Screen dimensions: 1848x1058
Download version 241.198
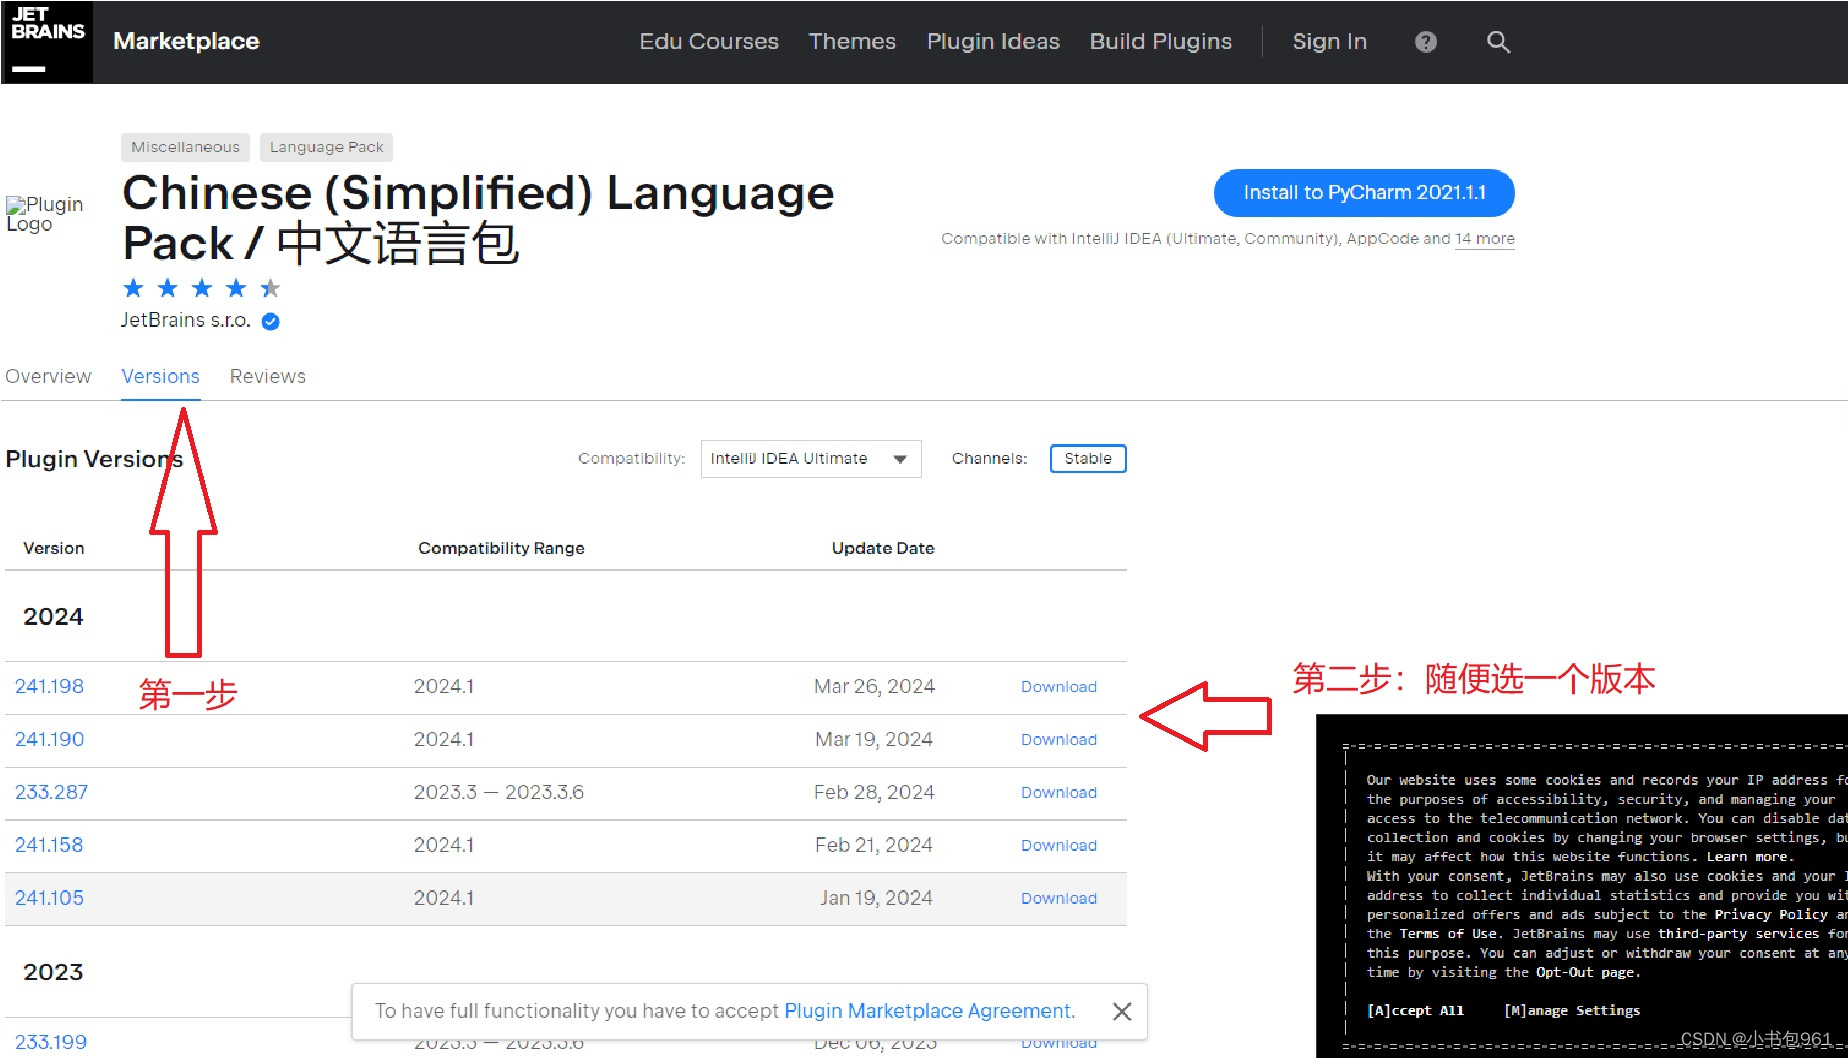[x=1059, y=687]
